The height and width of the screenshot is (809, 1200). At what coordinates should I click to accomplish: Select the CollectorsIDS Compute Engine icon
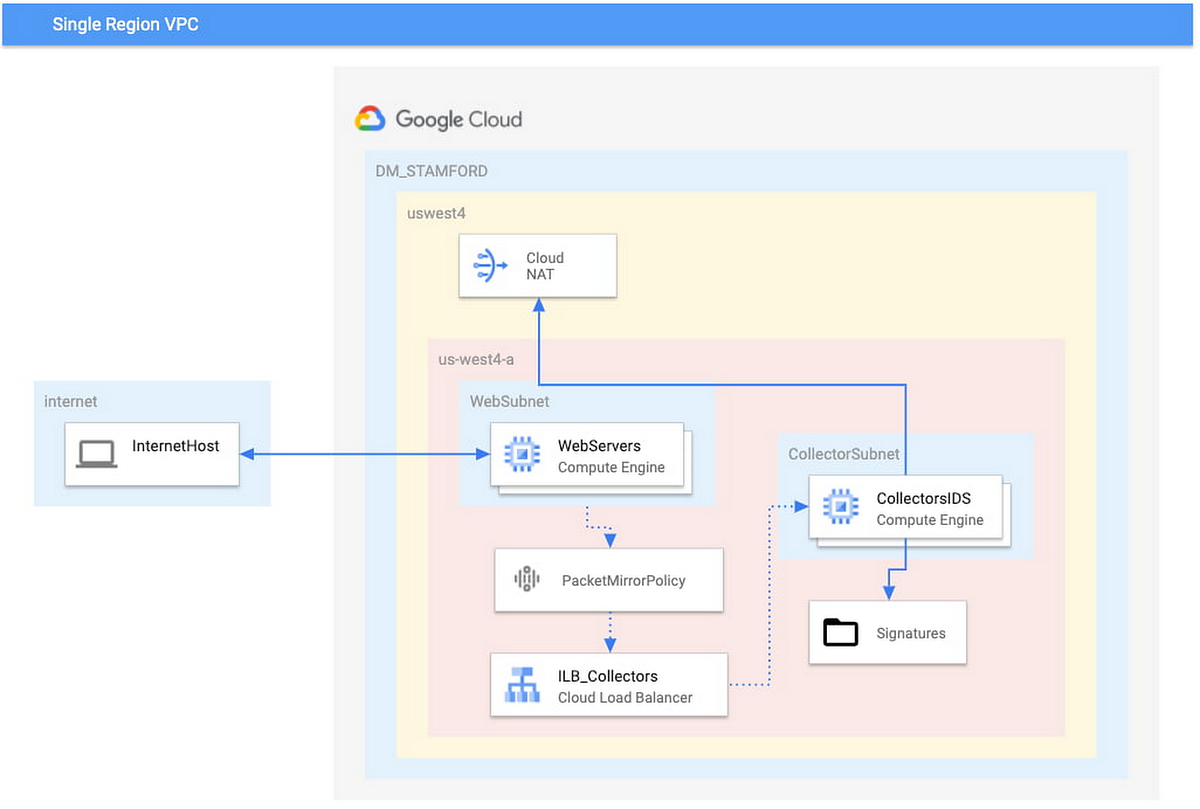pyautogui.click(x=840, y=508)
